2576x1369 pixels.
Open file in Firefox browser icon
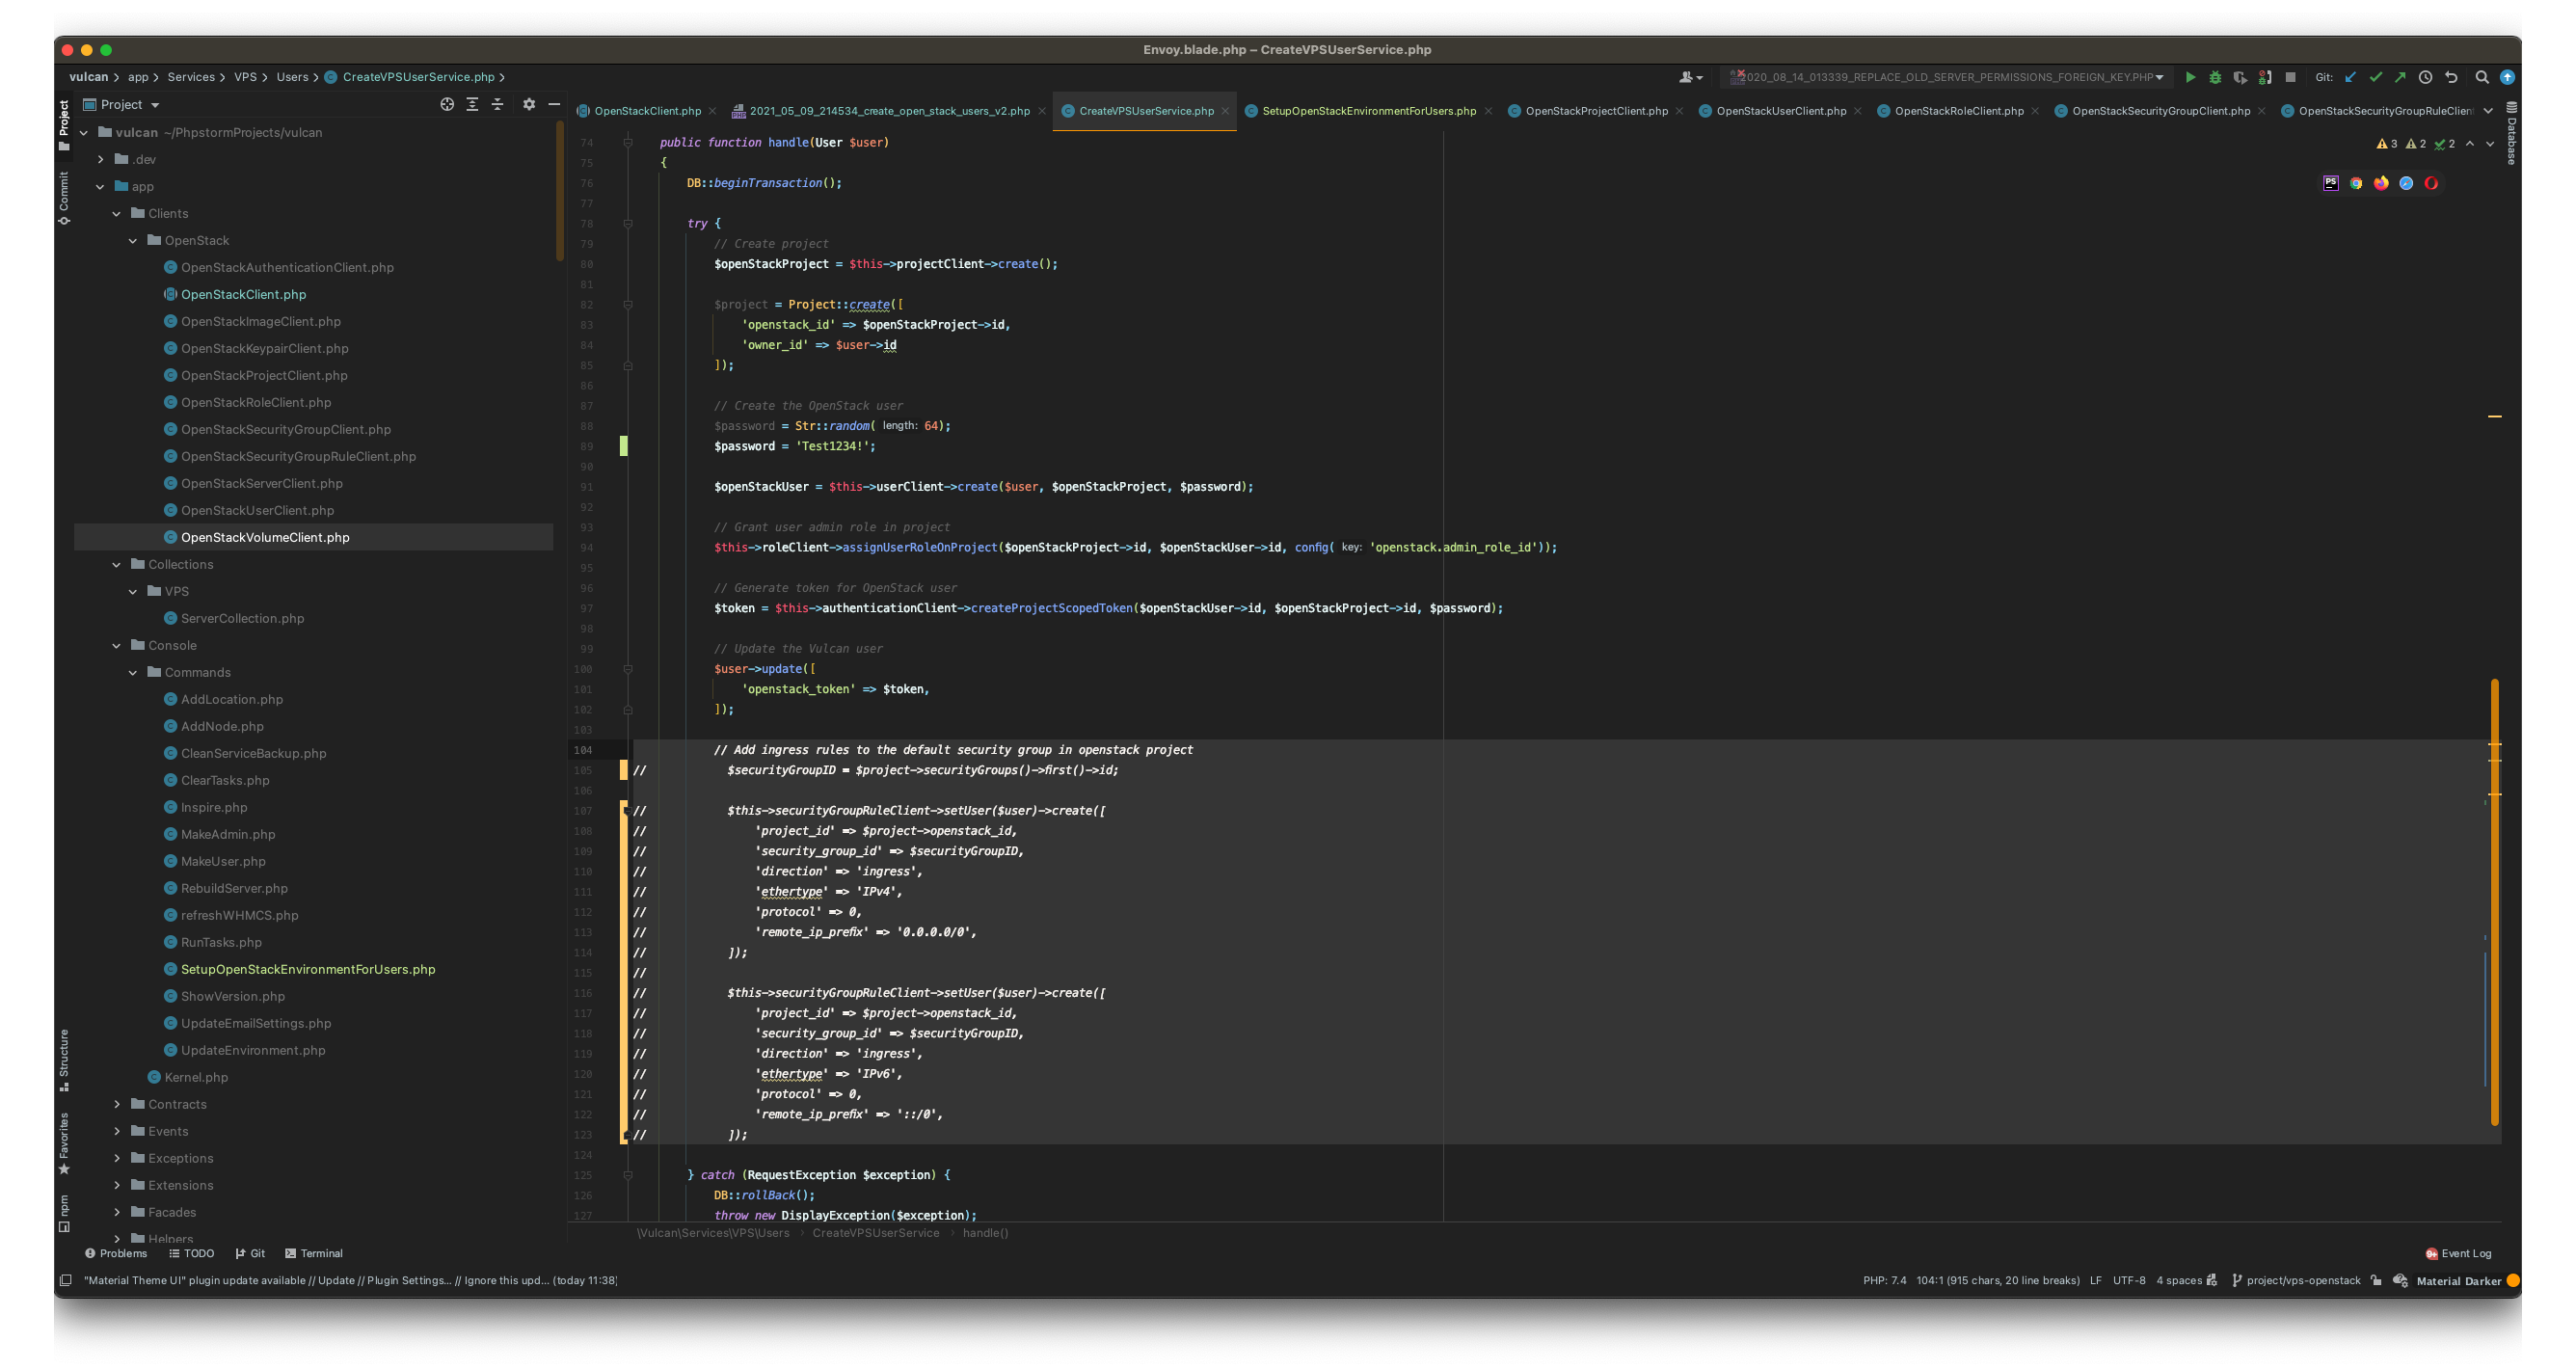(x=2381, y=183)
